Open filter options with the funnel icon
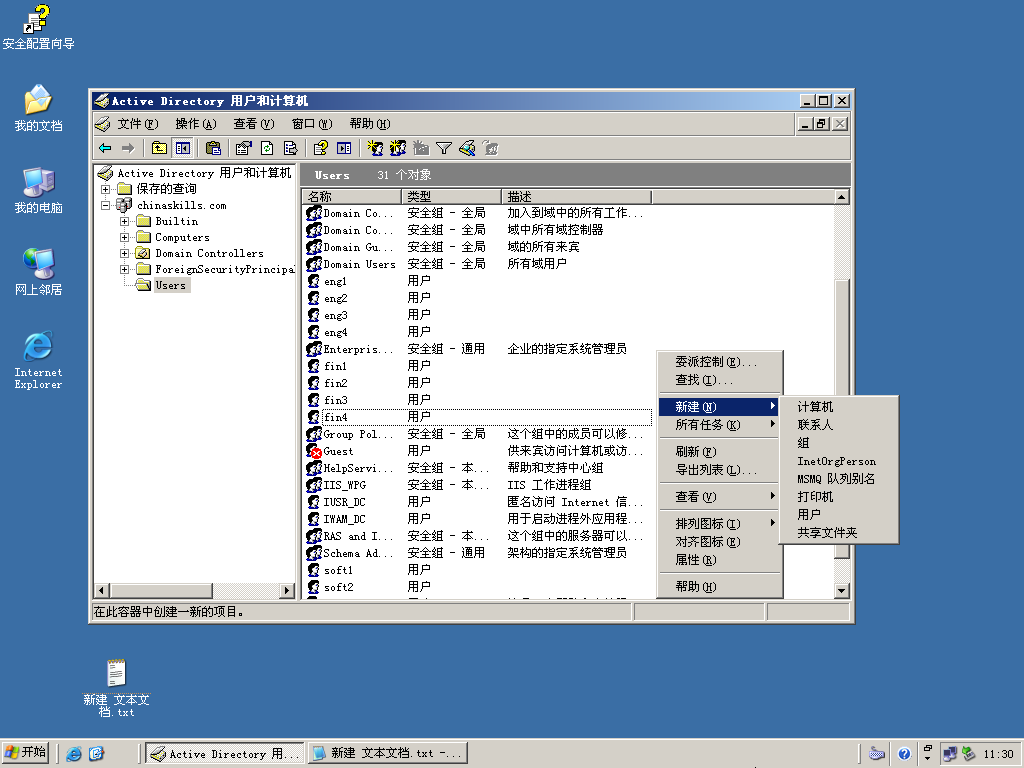The image size is (1024, 768). point(444,148)
